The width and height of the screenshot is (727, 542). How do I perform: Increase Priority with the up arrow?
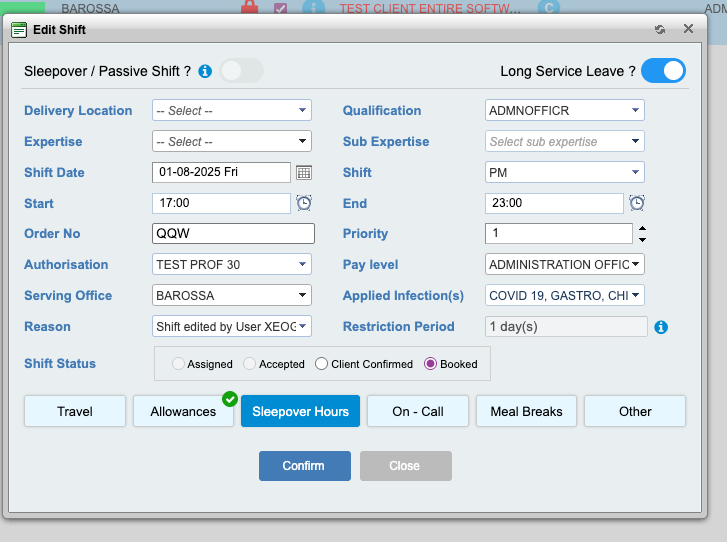(x=642, y=228)
